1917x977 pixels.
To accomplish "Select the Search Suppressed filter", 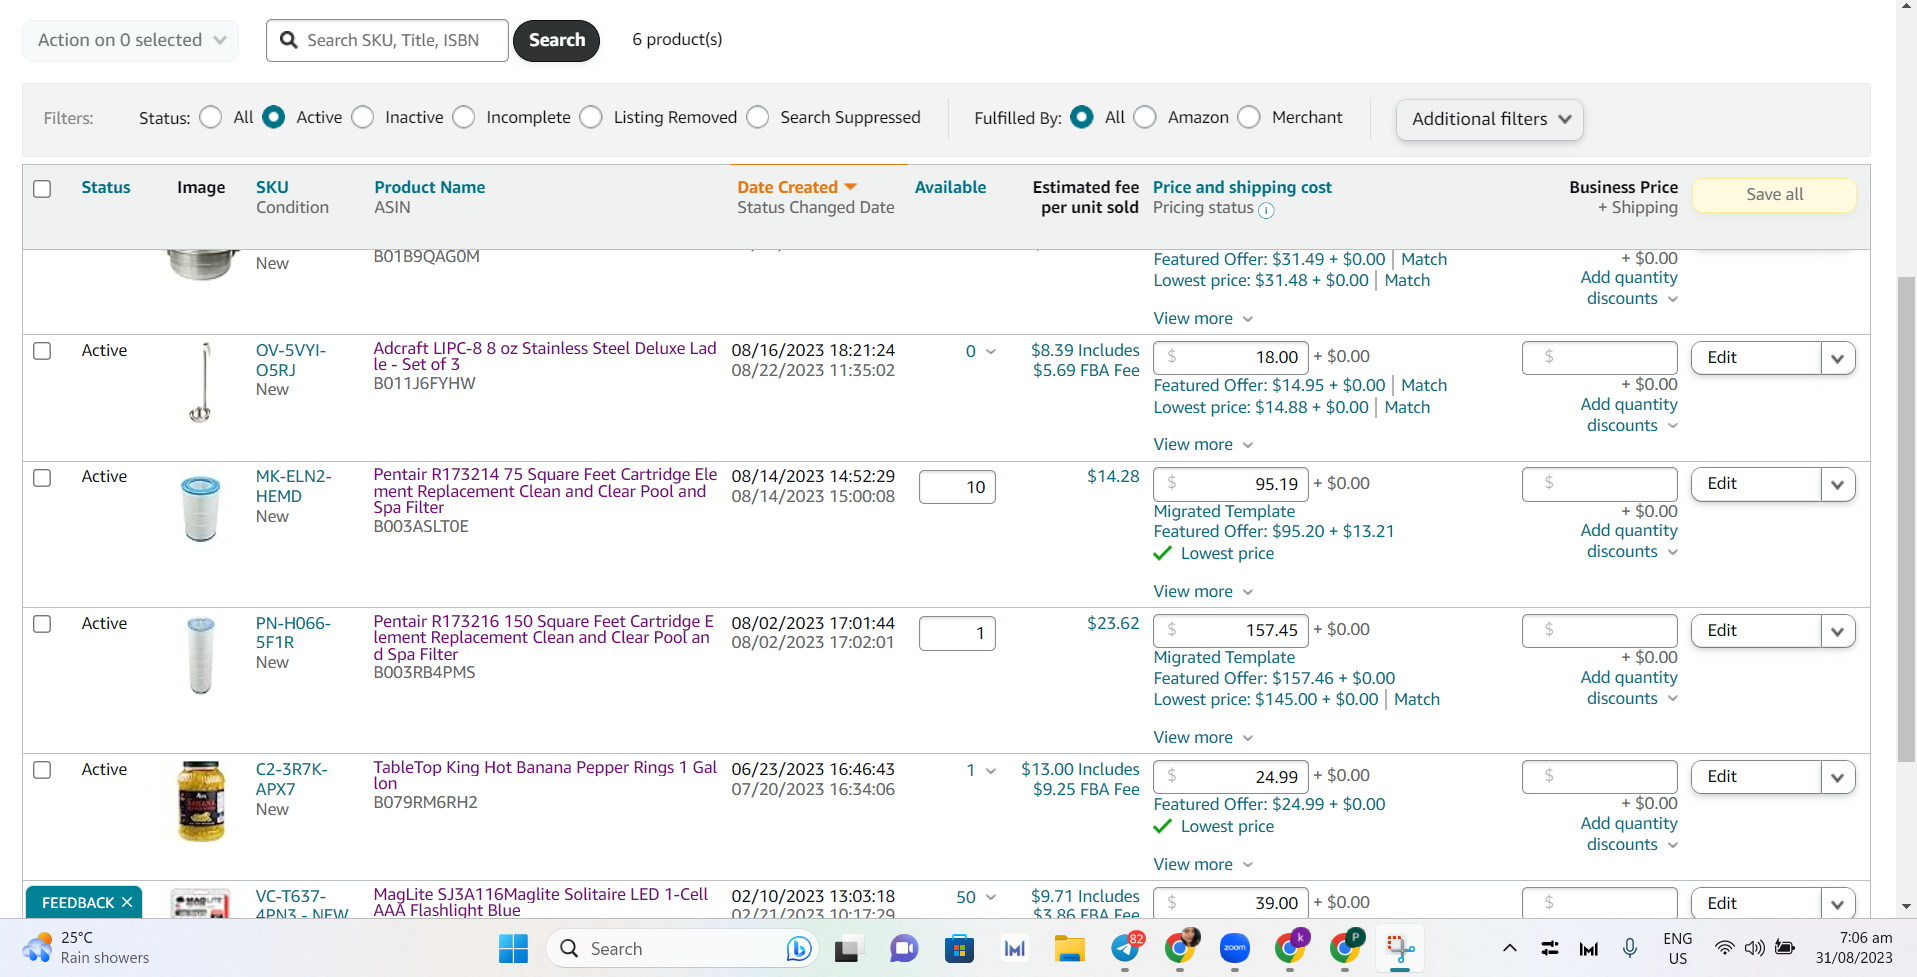I will pos(758,117).
